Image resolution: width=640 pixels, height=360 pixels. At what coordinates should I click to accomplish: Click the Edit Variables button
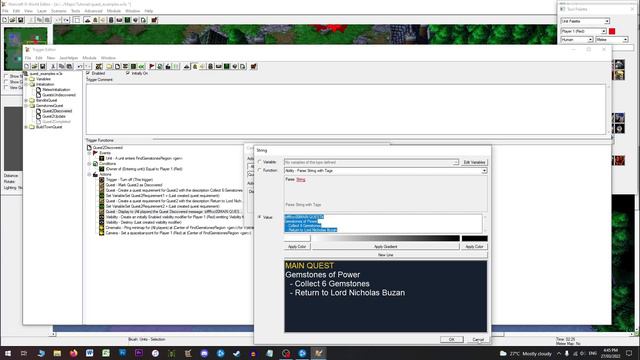pos(474,162)
